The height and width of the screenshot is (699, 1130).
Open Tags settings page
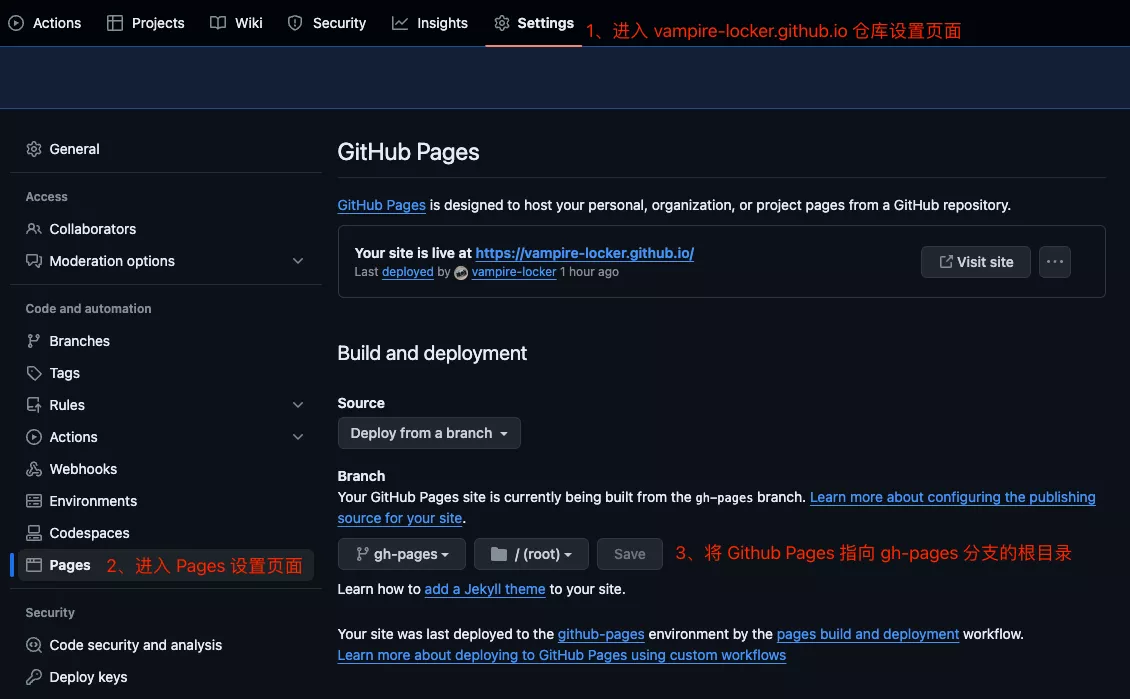tap(166, 373)
